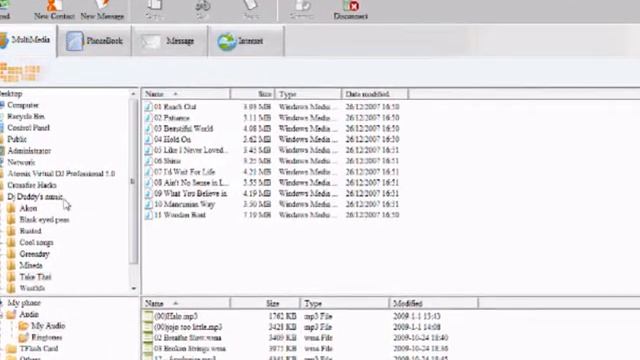Open the My Audio phone folder

point(48,326)
